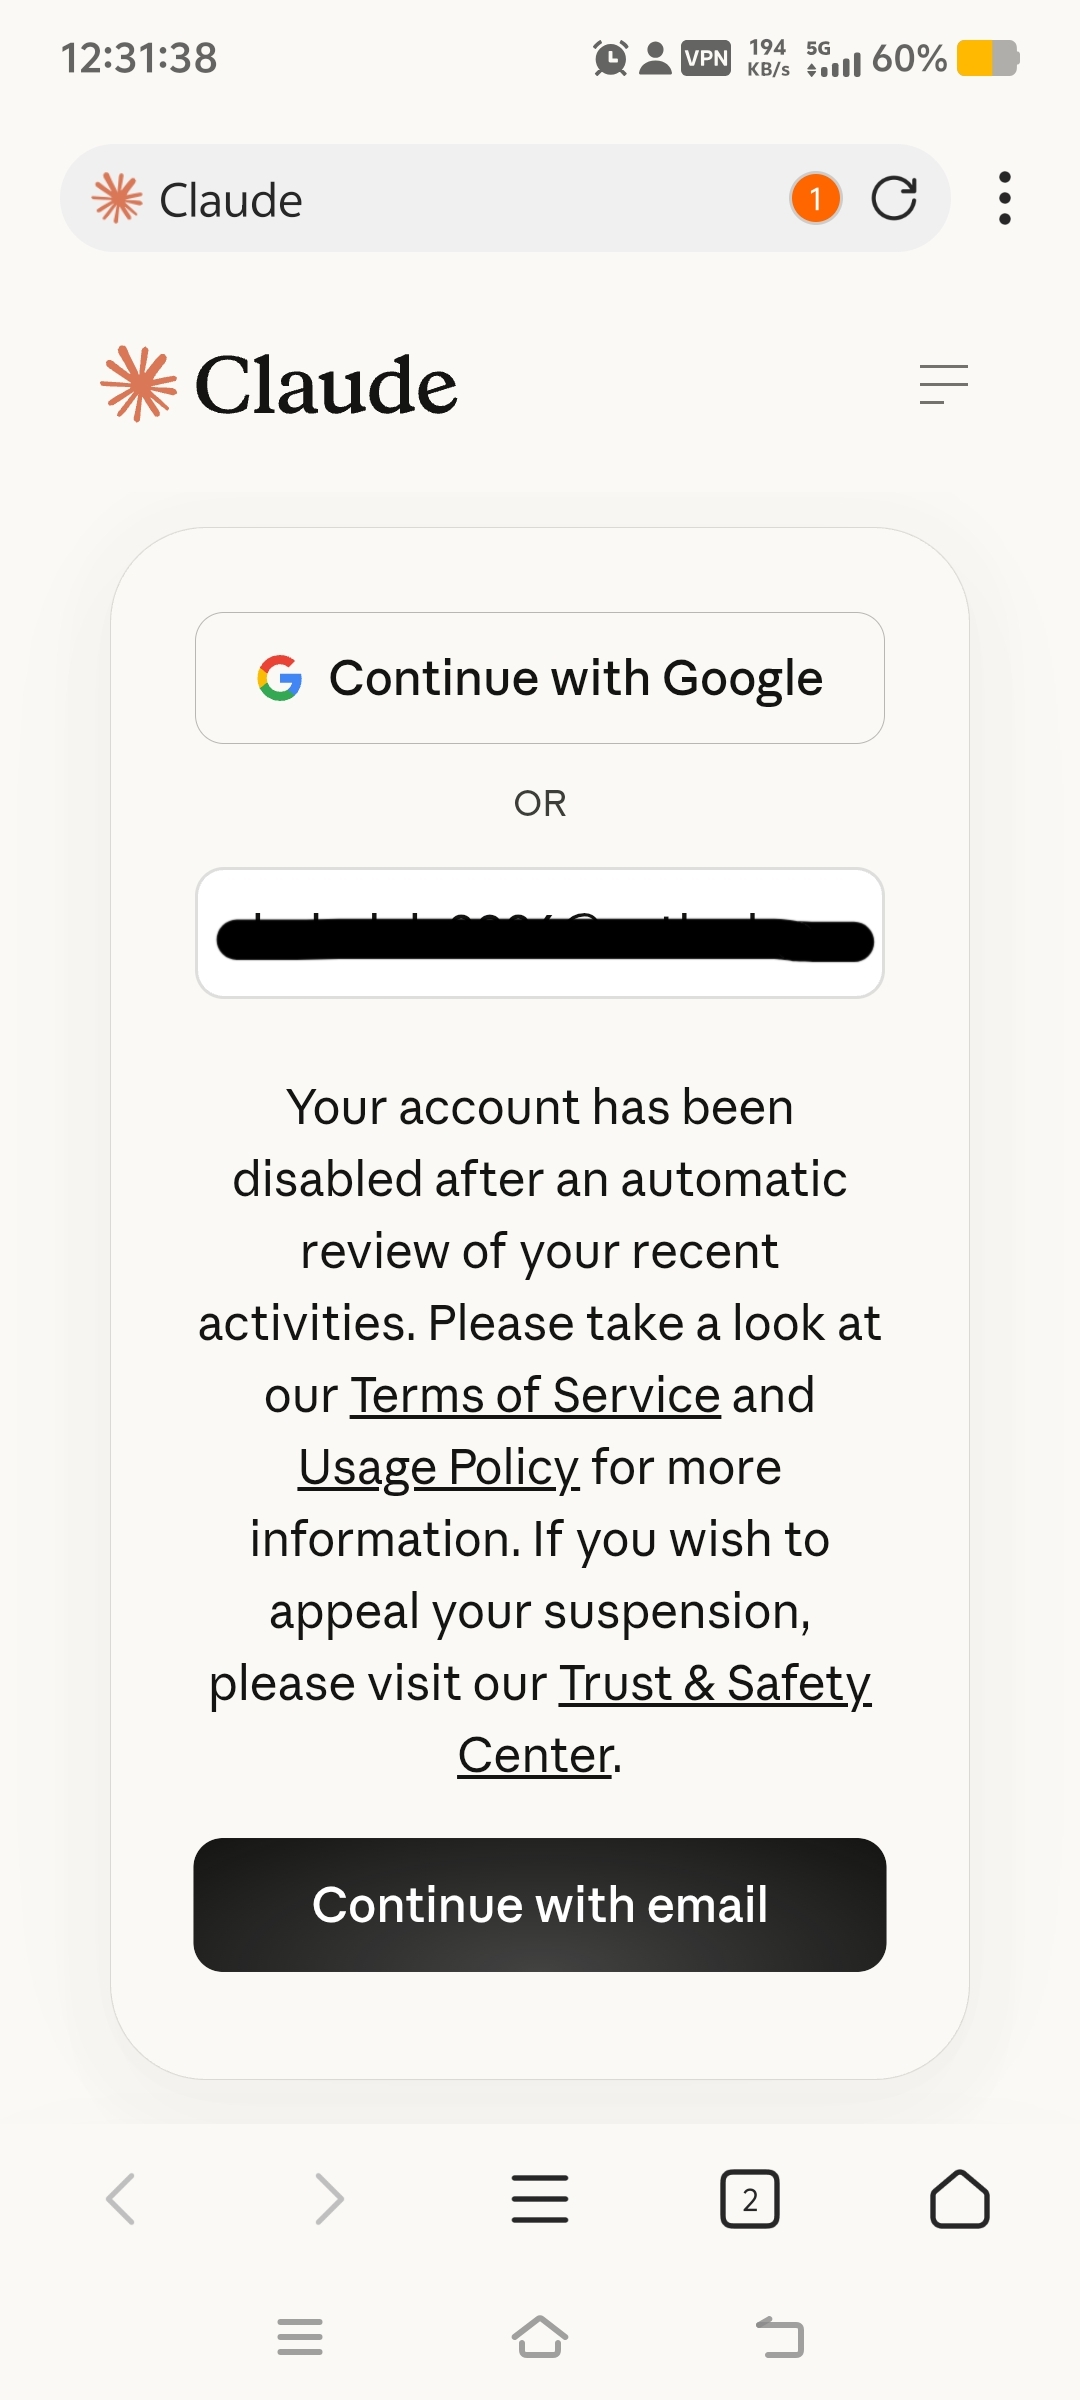Tap Android system home button
This screenshot has height=2400, width=1080.
[540, 2337]
